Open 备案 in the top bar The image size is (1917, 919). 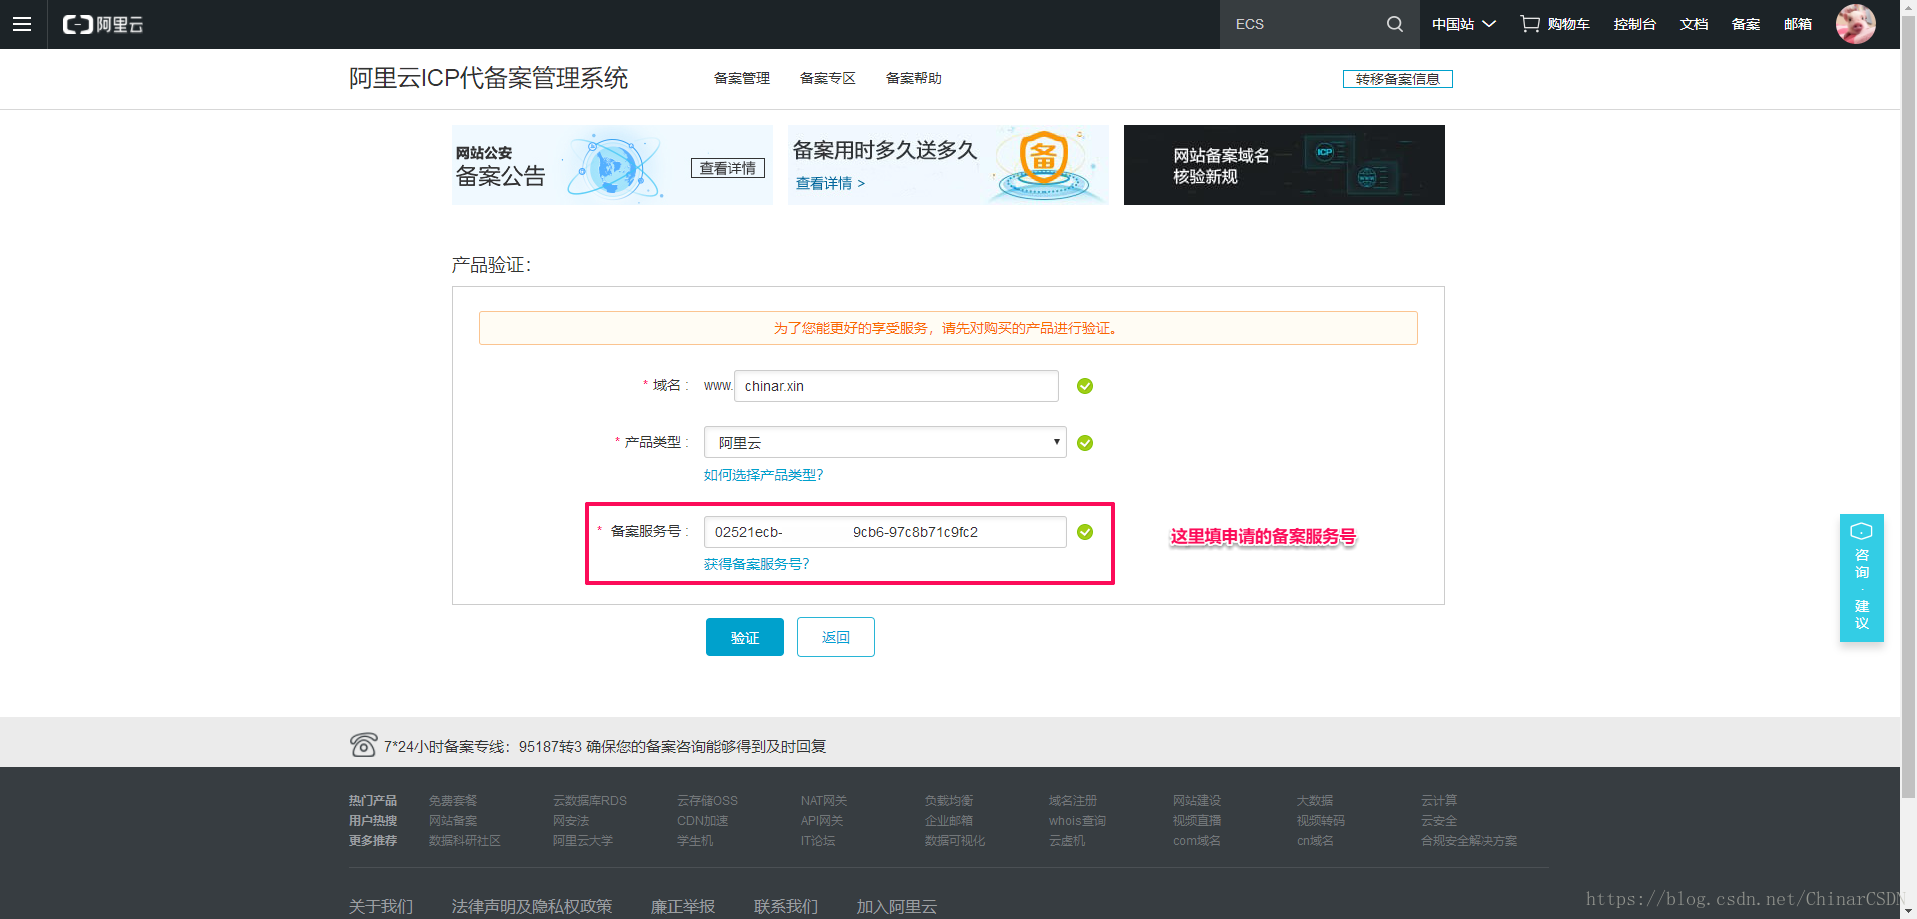click(1746, 24)
